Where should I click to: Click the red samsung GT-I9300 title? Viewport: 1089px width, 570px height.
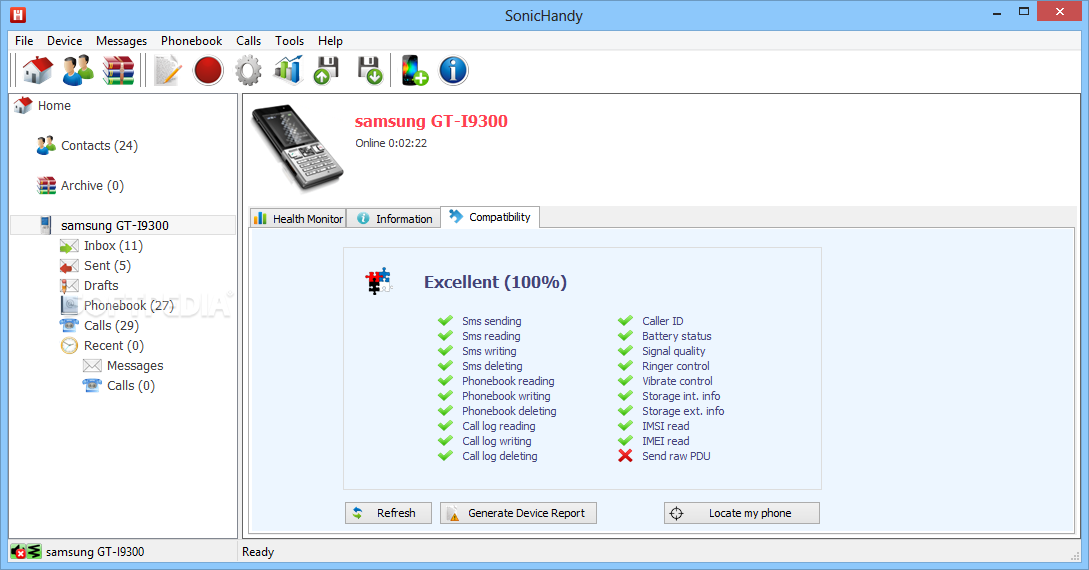pos(431,121)
